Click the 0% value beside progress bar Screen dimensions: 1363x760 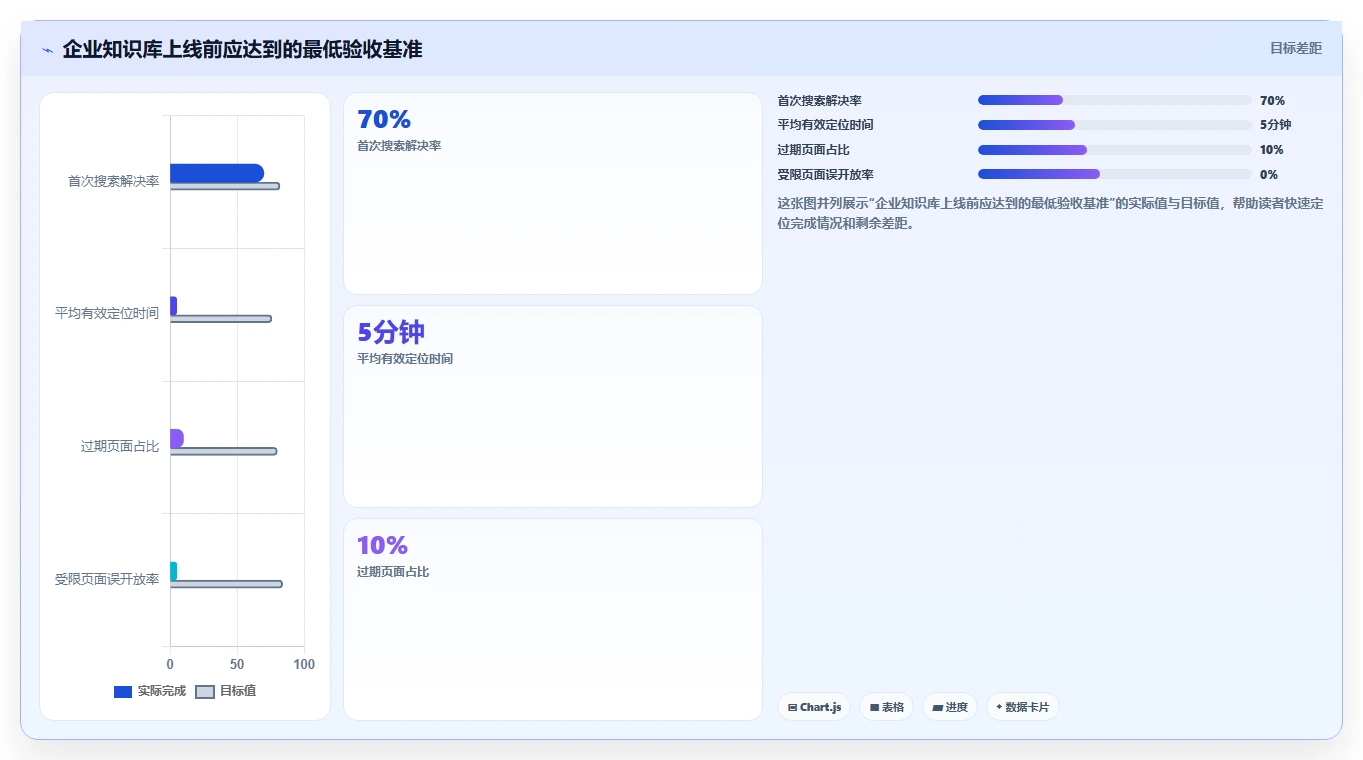1269,175
